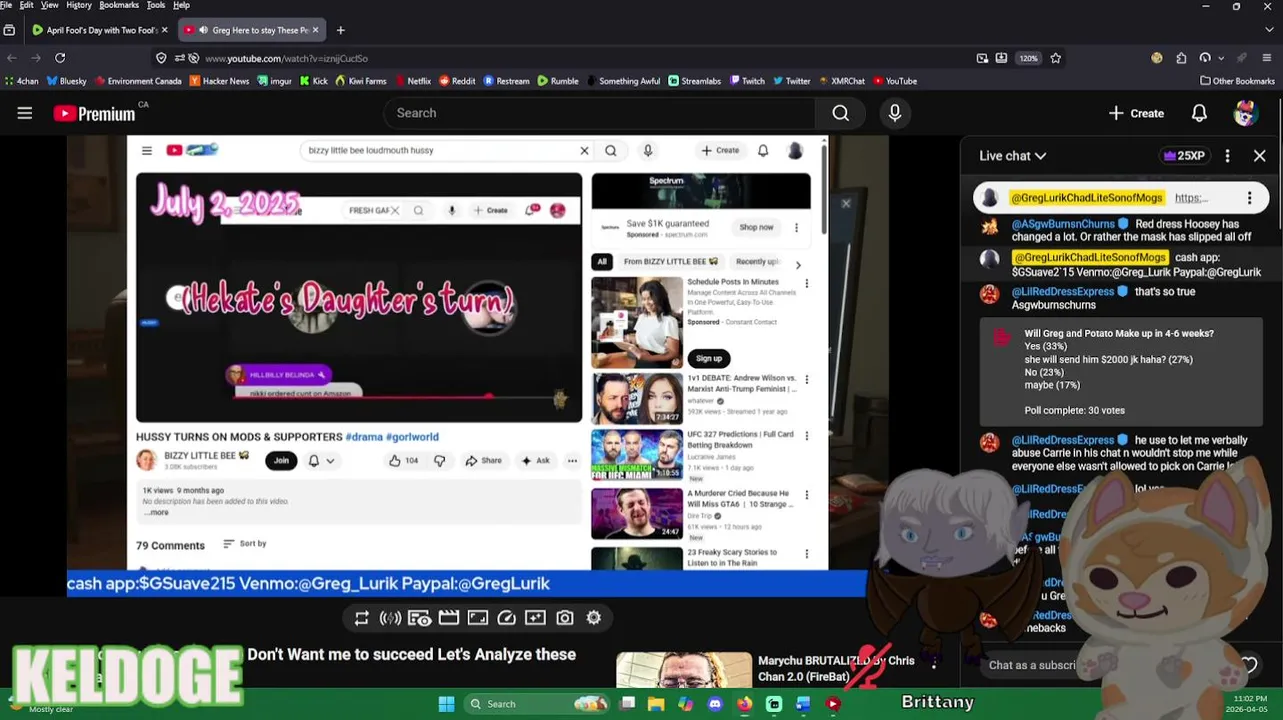Open the YouTube guide hamburger menu beside Premium logo
1283x720 pixels.
pos(25,113)
